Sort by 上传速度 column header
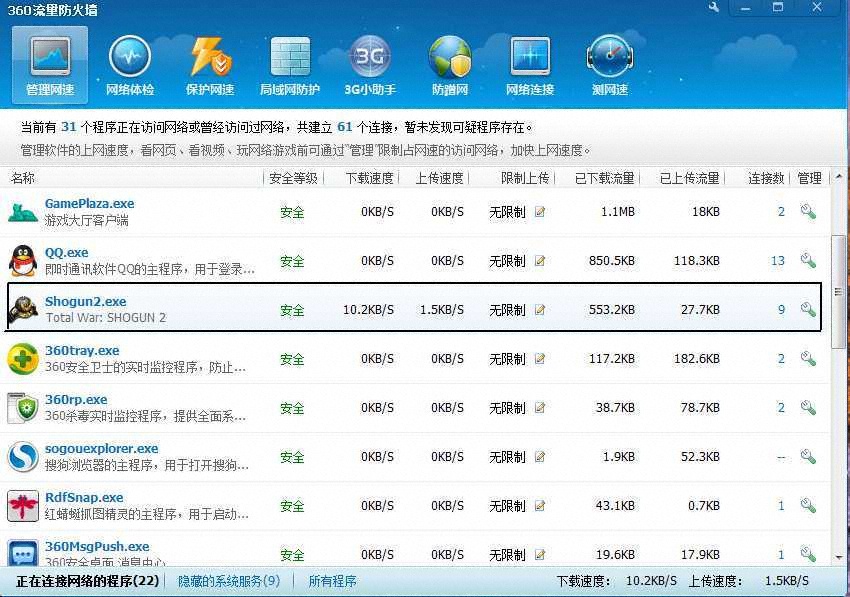This screenshot has width=850, height=597. click(440, 178)
